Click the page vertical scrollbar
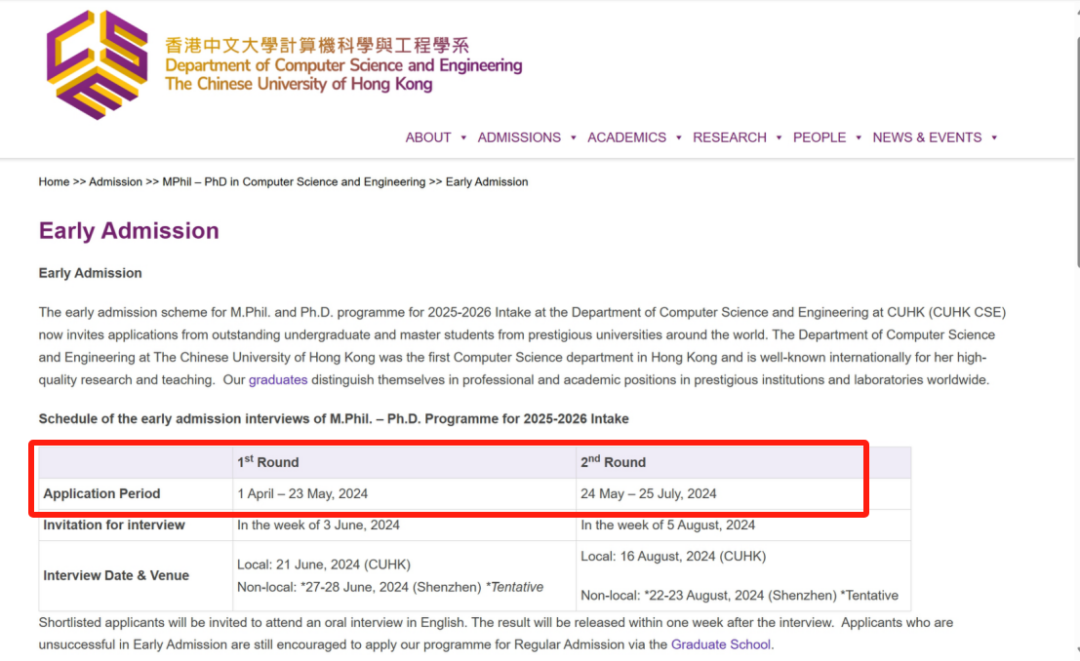Viewport: 1080px width, 661px height. coord(1077,151)
